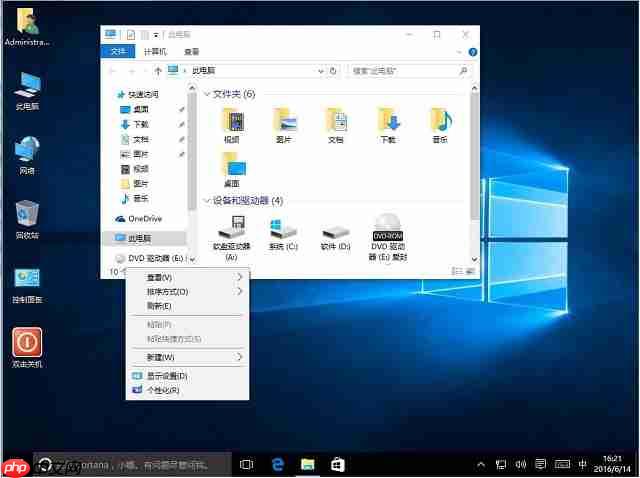Select the 此电脑 desktop icon
The width and height of the screenshot is (640, 478).
click(x=27, y=91)
